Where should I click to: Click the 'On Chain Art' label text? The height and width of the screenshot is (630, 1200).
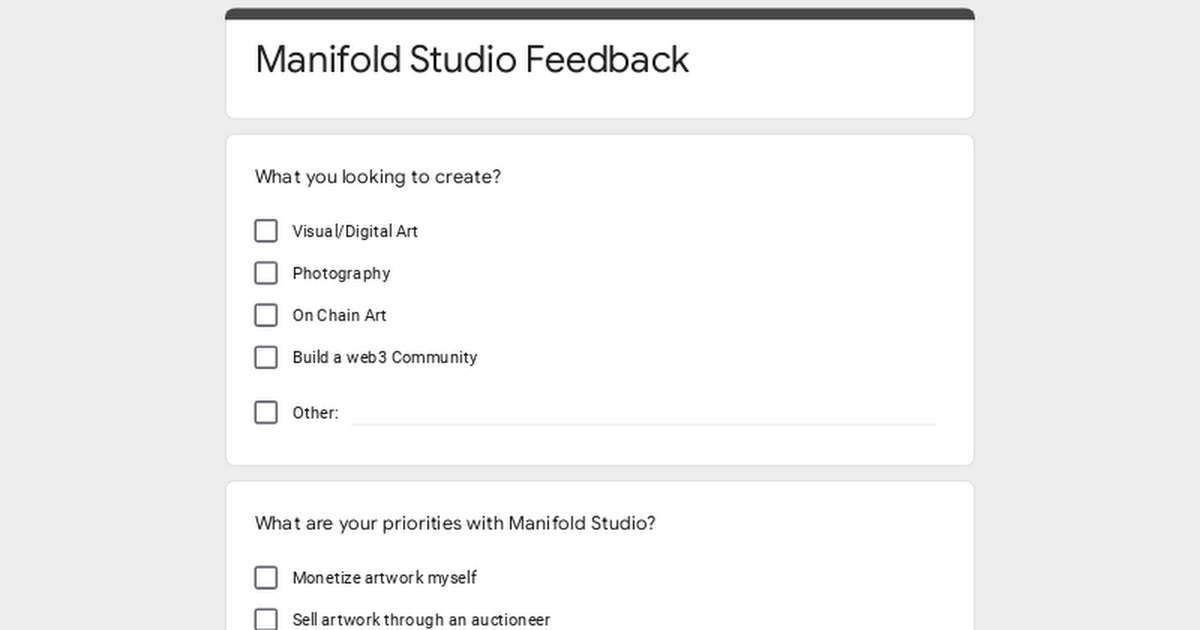click(x=339, y=315)
